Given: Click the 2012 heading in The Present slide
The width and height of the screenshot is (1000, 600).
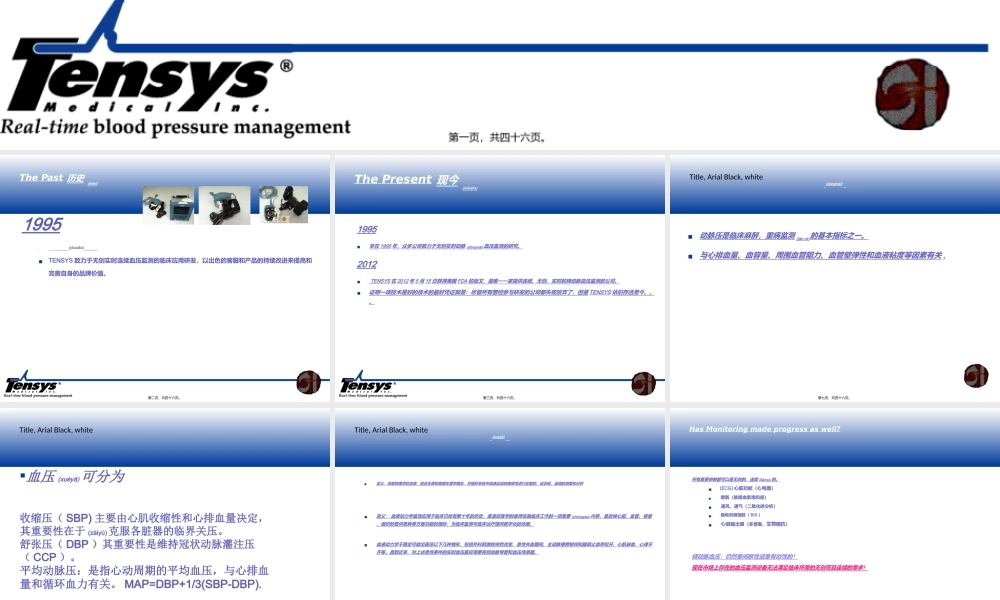Looking at the screenshot, I should [367, 264].
